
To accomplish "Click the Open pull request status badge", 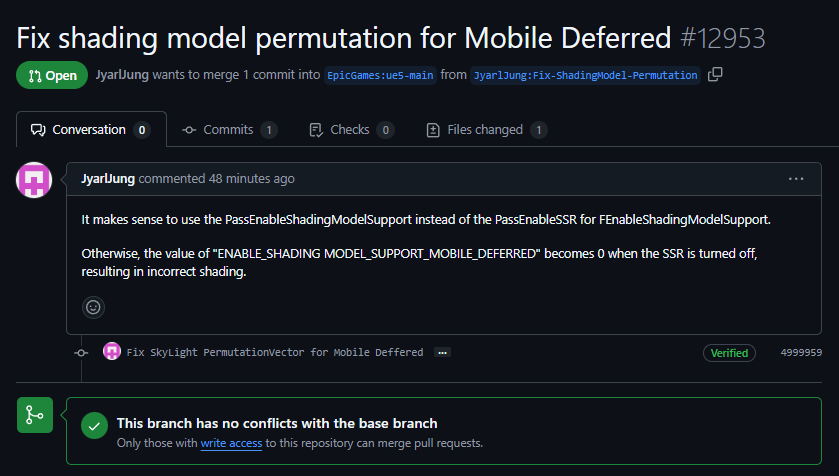I will 52,75.
